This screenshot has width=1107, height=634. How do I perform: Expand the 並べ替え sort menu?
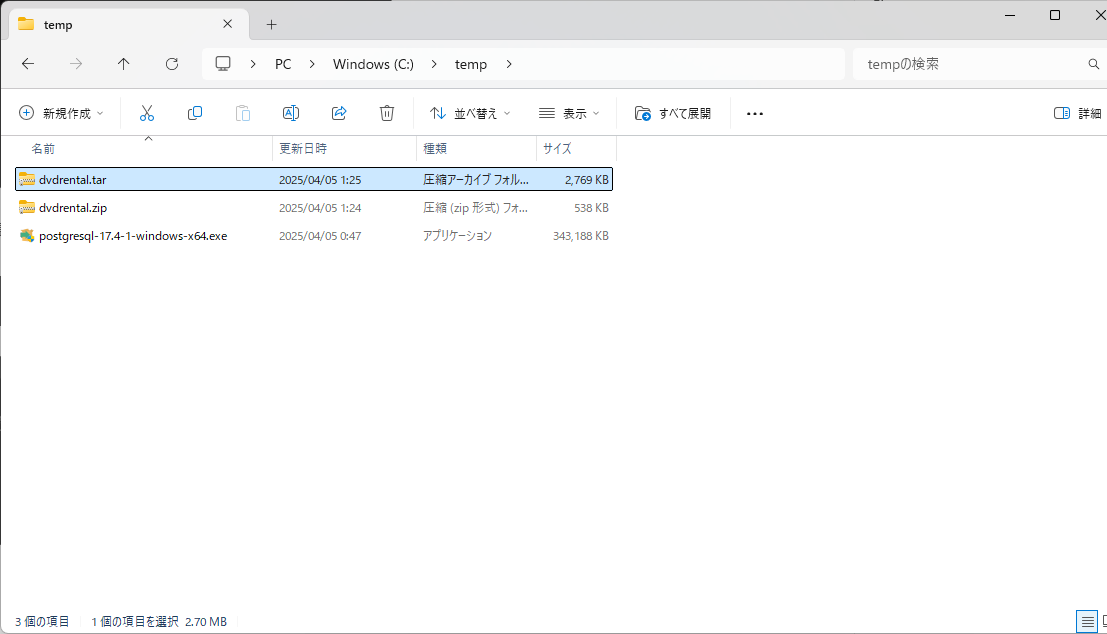(x=470, y=113)
